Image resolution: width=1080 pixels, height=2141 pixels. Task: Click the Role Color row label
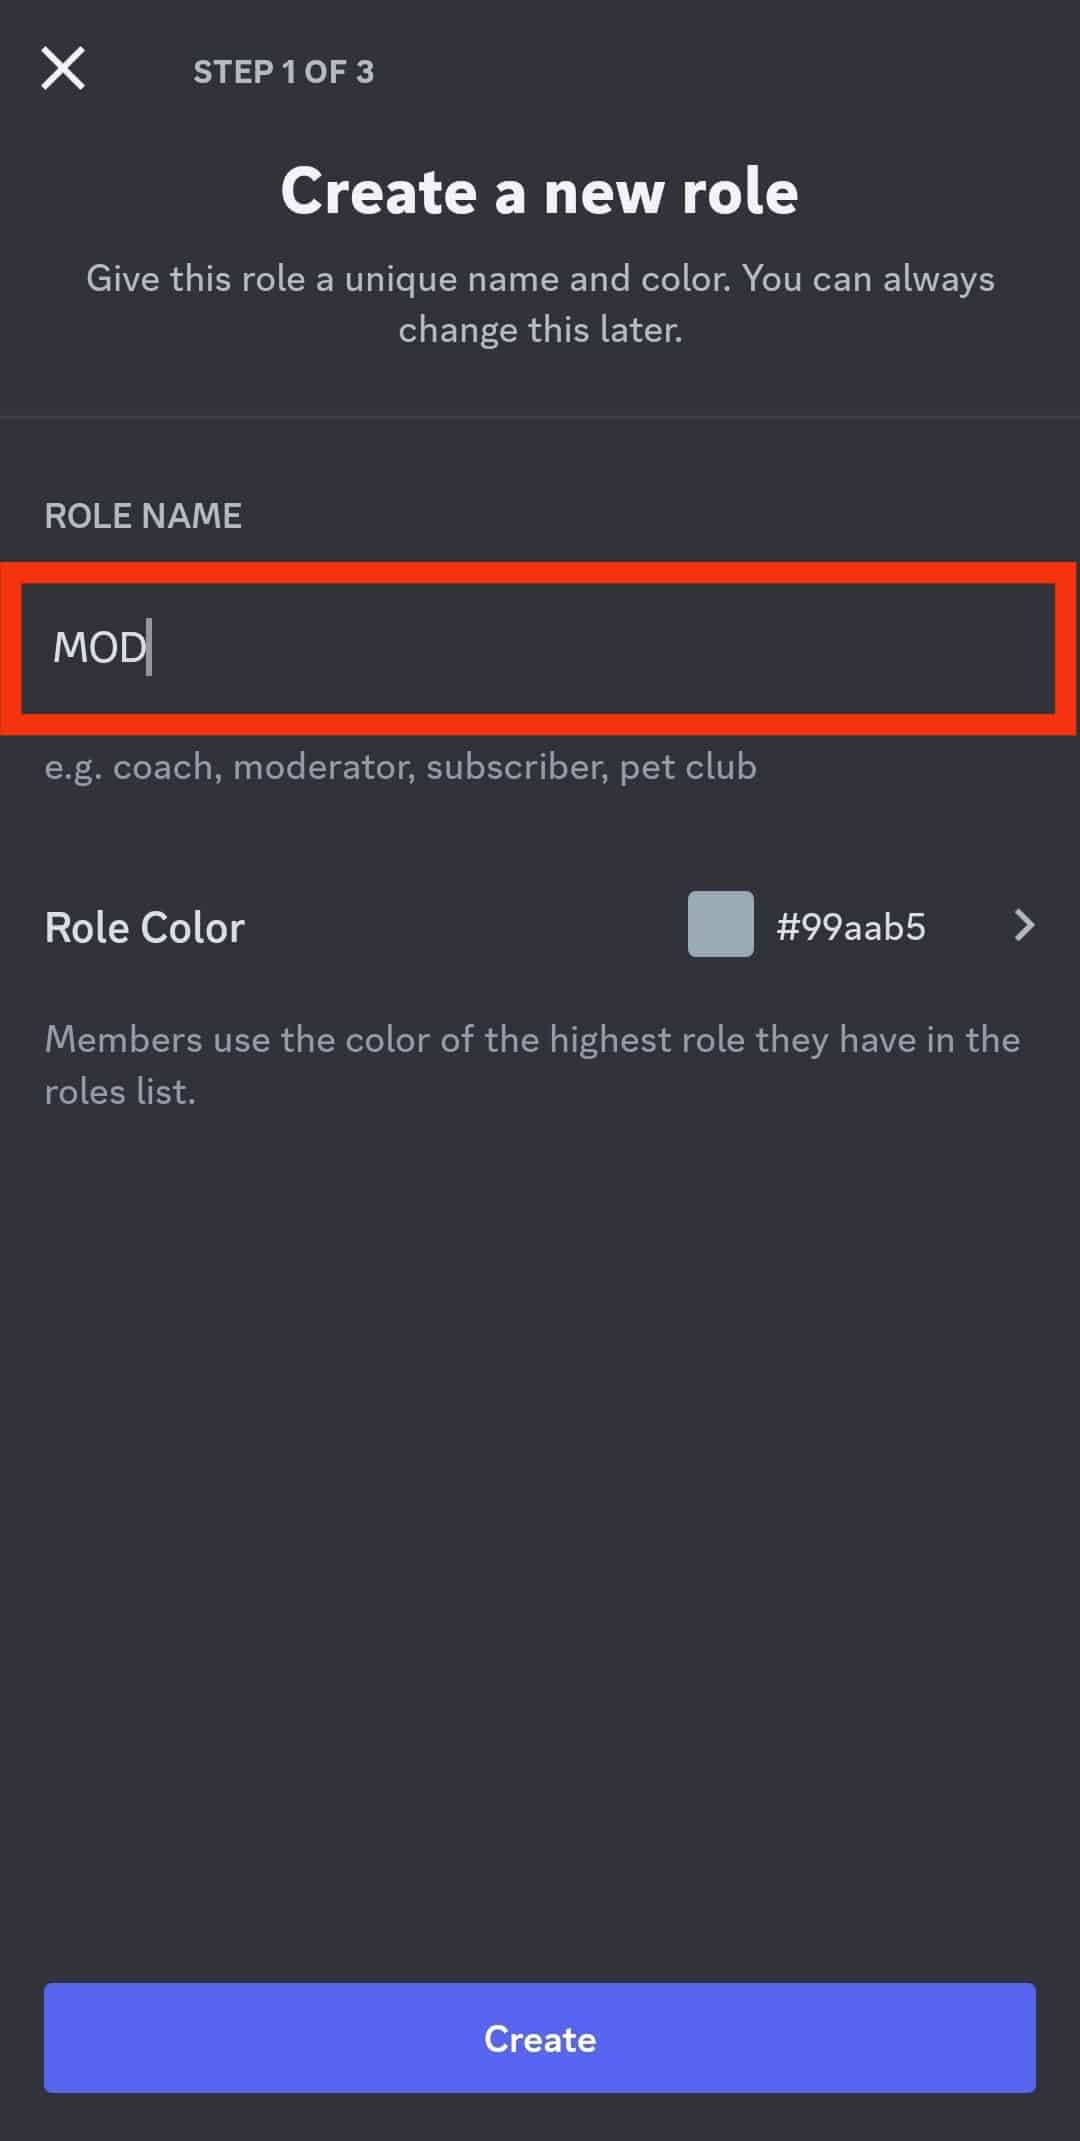click(145, 928)
